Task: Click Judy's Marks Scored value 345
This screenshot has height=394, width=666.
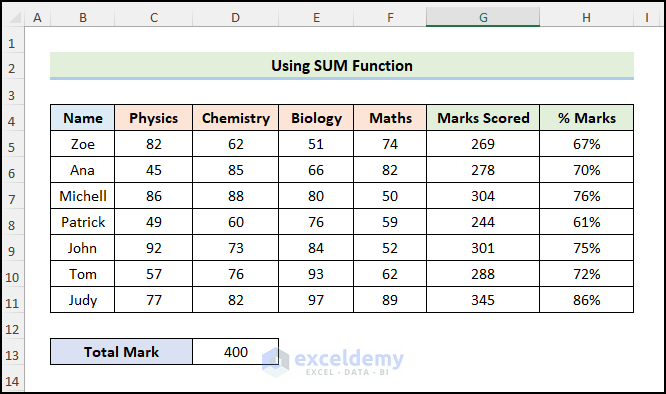Action: [x=483, y=300]
